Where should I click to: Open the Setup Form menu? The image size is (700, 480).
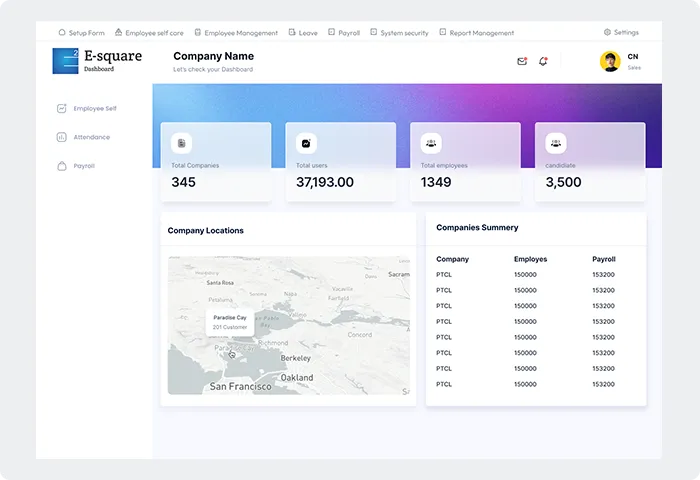tap(82, 33)
